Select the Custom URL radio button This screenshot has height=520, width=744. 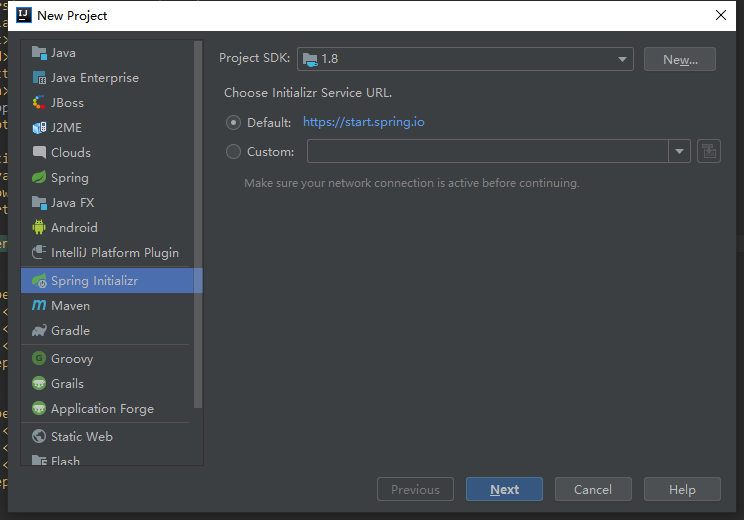click(234, 152)
